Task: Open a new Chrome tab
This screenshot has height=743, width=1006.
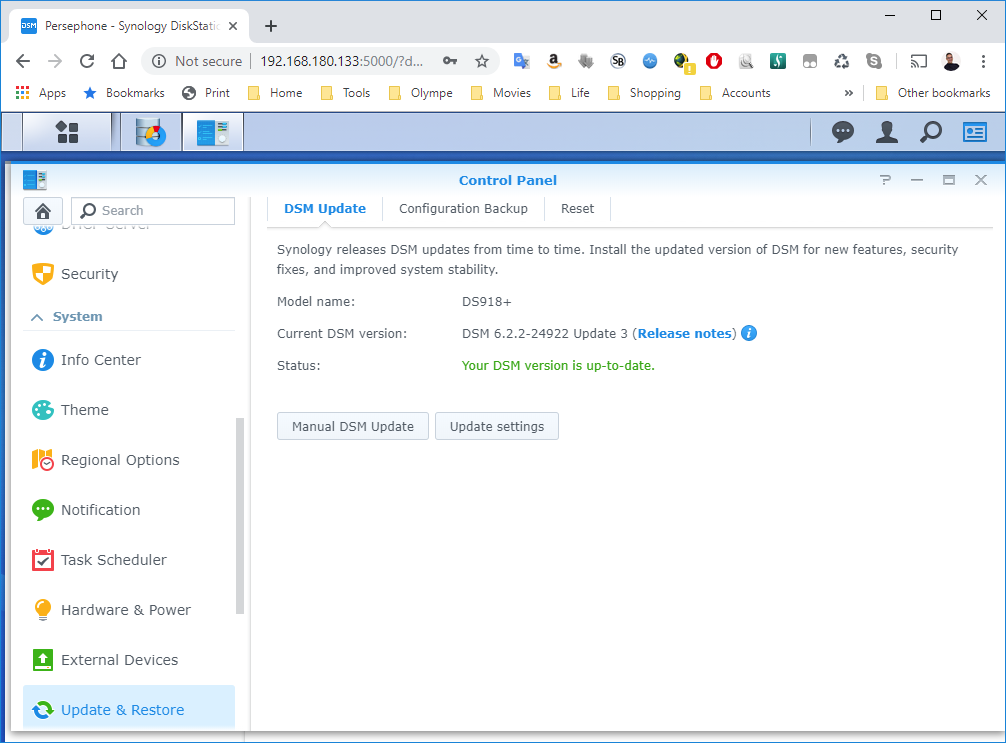Action: [x=271, y=26]
